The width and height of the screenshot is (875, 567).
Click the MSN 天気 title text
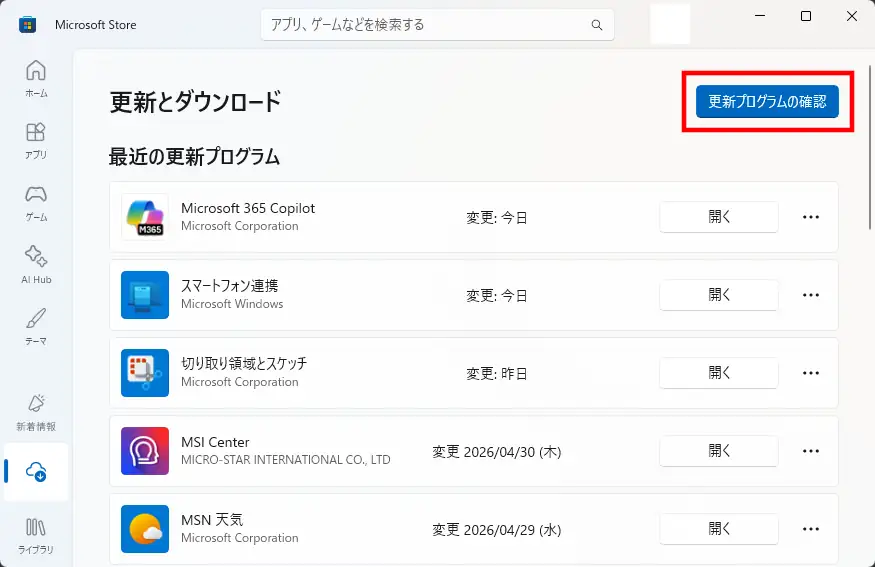tap(212, 520)
